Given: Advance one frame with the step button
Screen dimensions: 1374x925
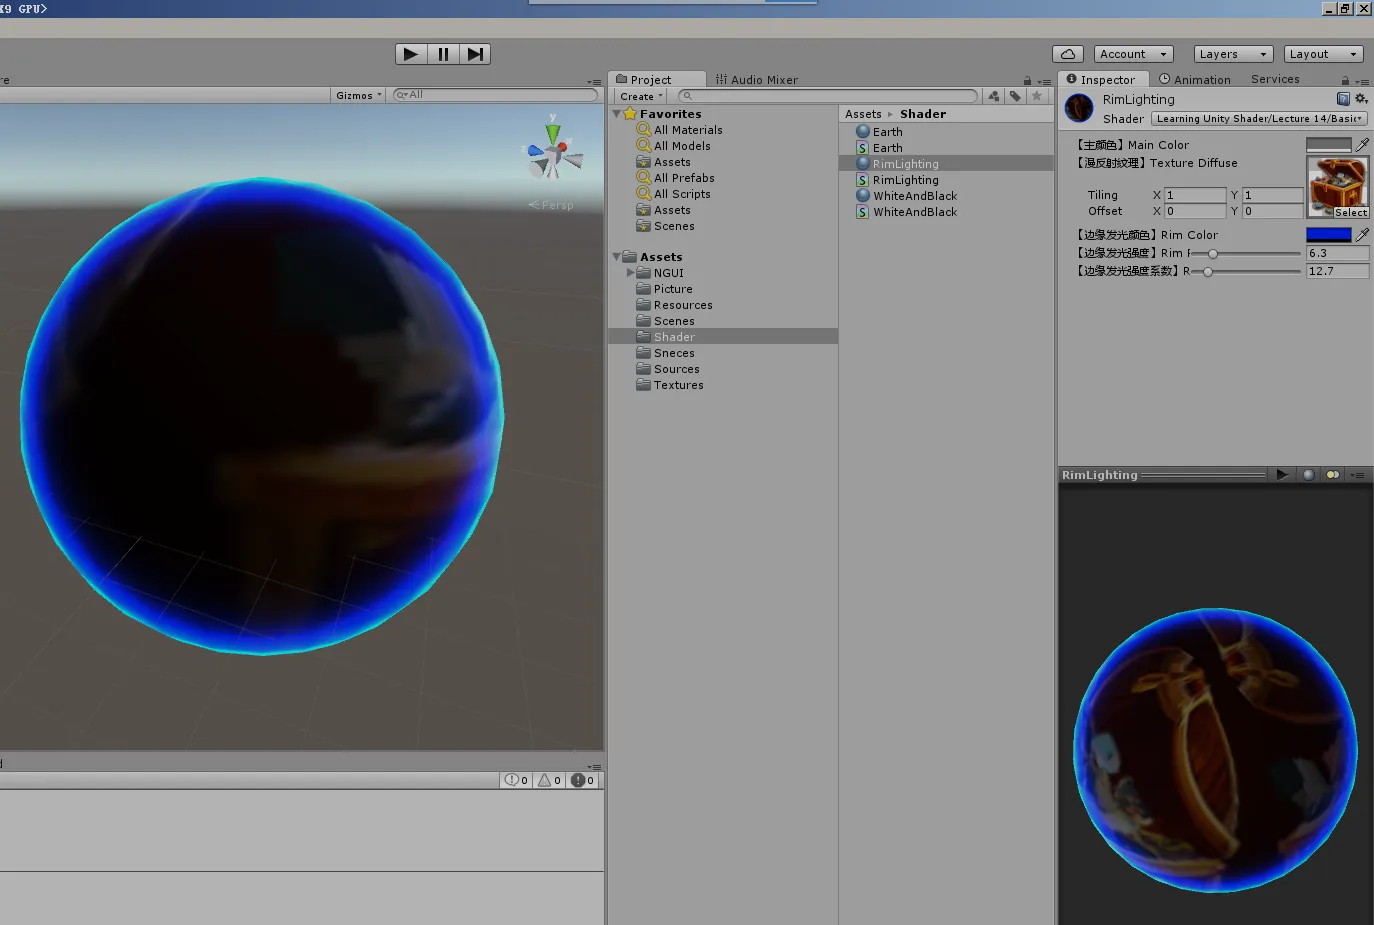Looking at the screenshot, I should click(x=475, y=54).
